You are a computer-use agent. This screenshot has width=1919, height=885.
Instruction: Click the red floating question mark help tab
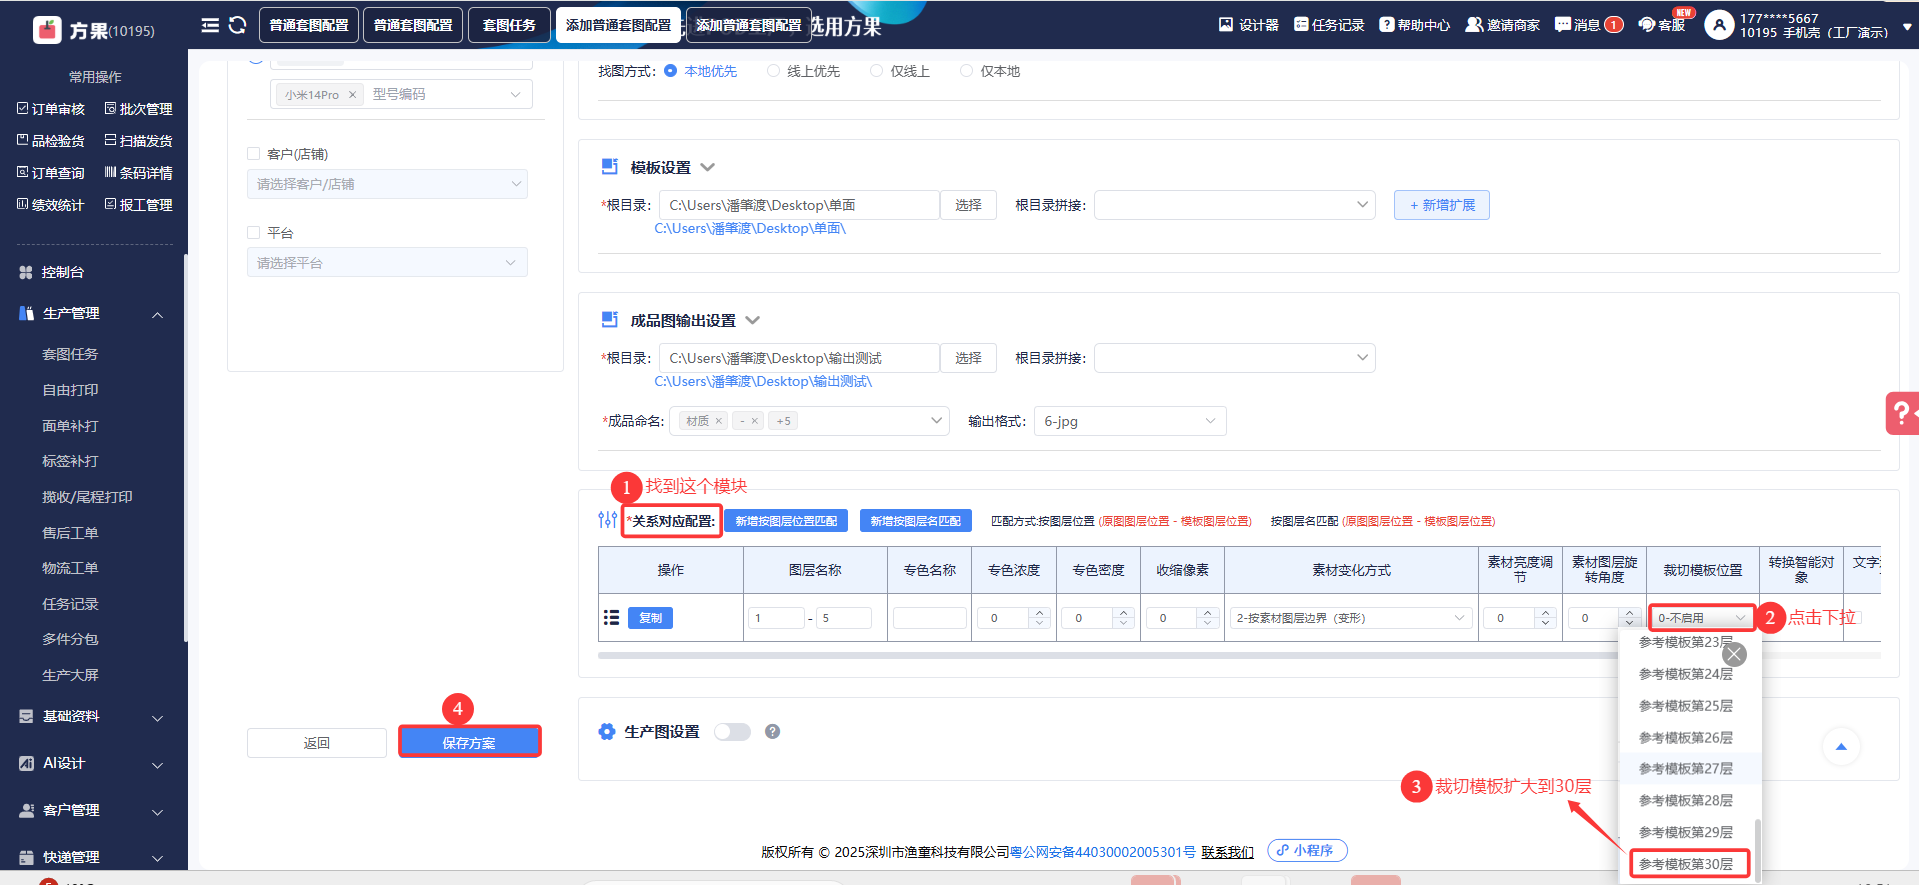click(1902, 413)
